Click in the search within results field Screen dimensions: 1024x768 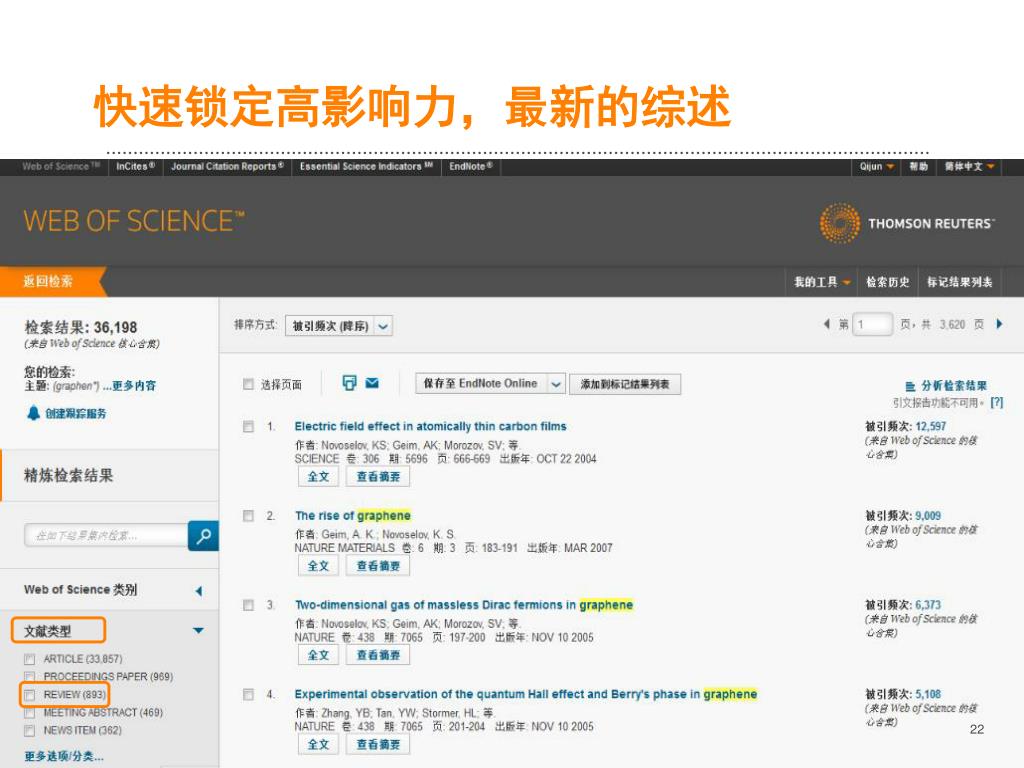106,536
